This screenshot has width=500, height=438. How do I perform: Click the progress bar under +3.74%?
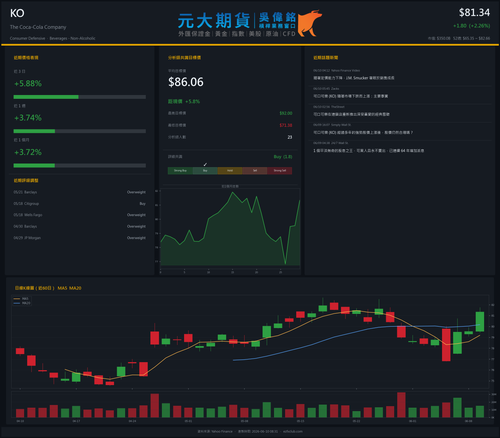tap(80, 131)
